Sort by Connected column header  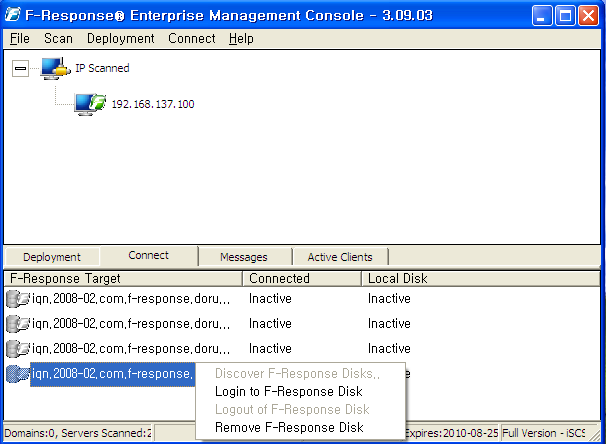(x=302, y=279)
